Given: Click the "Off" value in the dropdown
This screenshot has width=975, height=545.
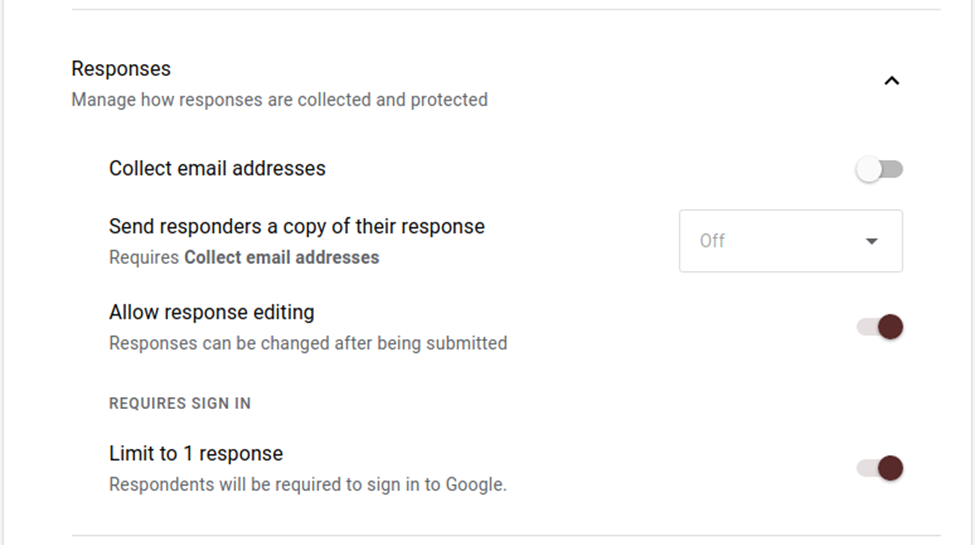Looking at the screenshot, I should coord(713,241).
